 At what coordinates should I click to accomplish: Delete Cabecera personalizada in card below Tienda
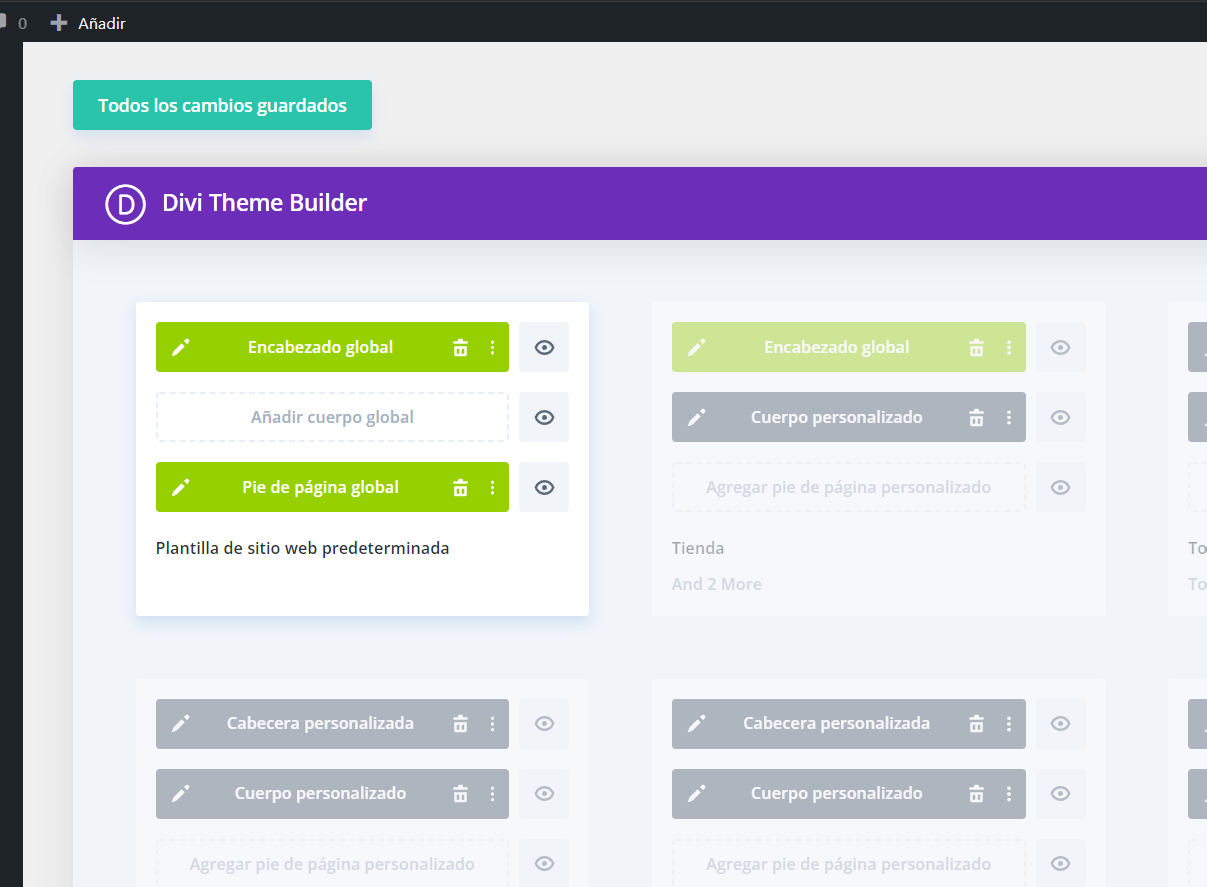[x=976, y=723]
